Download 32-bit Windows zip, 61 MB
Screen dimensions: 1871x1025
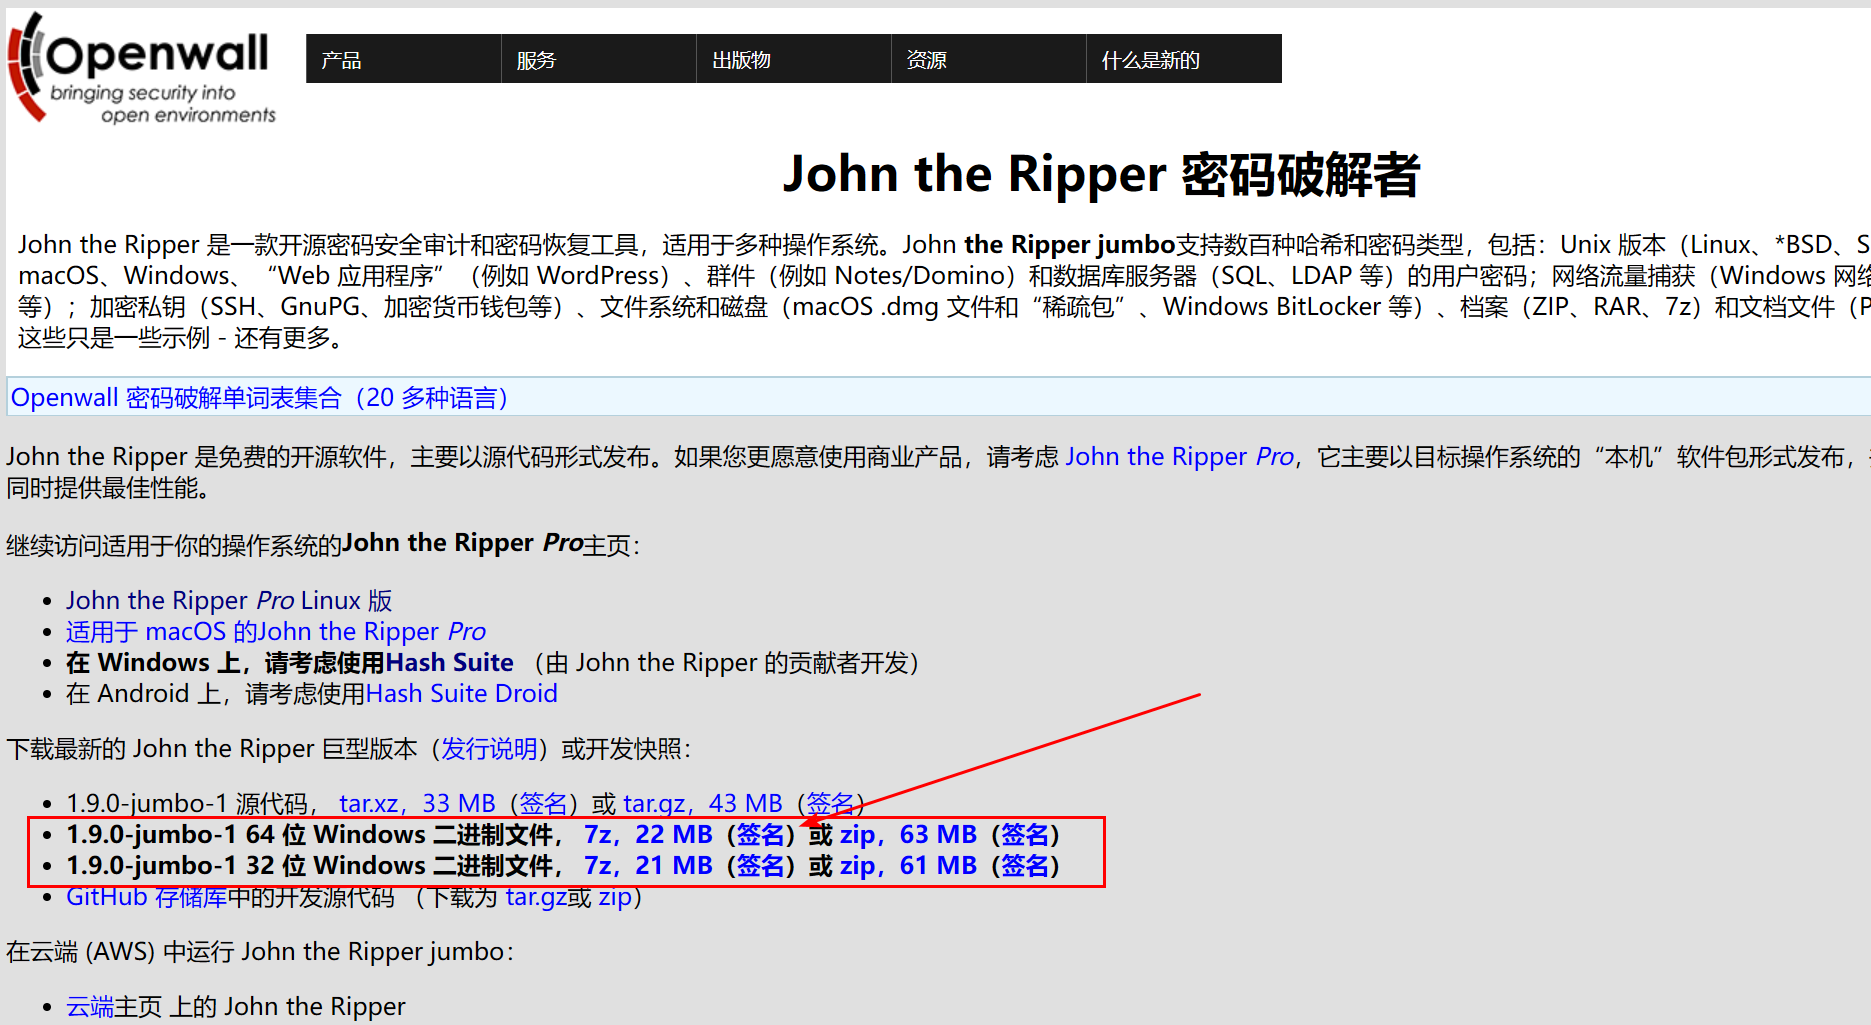pyautogui.click(x=908, y=865)
